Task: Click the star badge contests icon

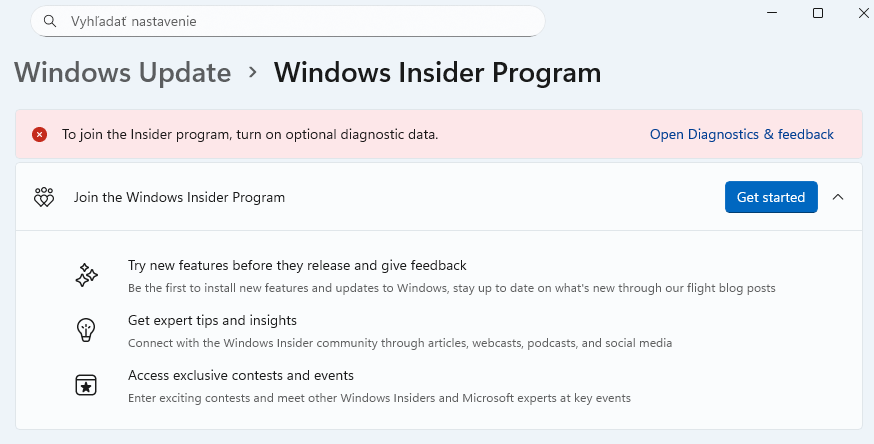Action: pyautogui.click(x=86, y=385)
